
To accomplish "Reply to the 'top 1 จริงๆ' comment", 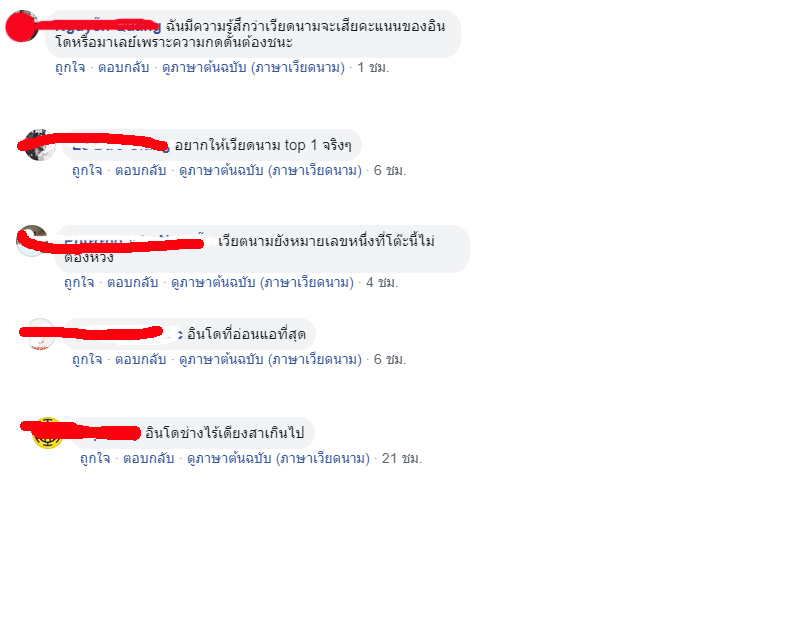I will coord(140,170).
